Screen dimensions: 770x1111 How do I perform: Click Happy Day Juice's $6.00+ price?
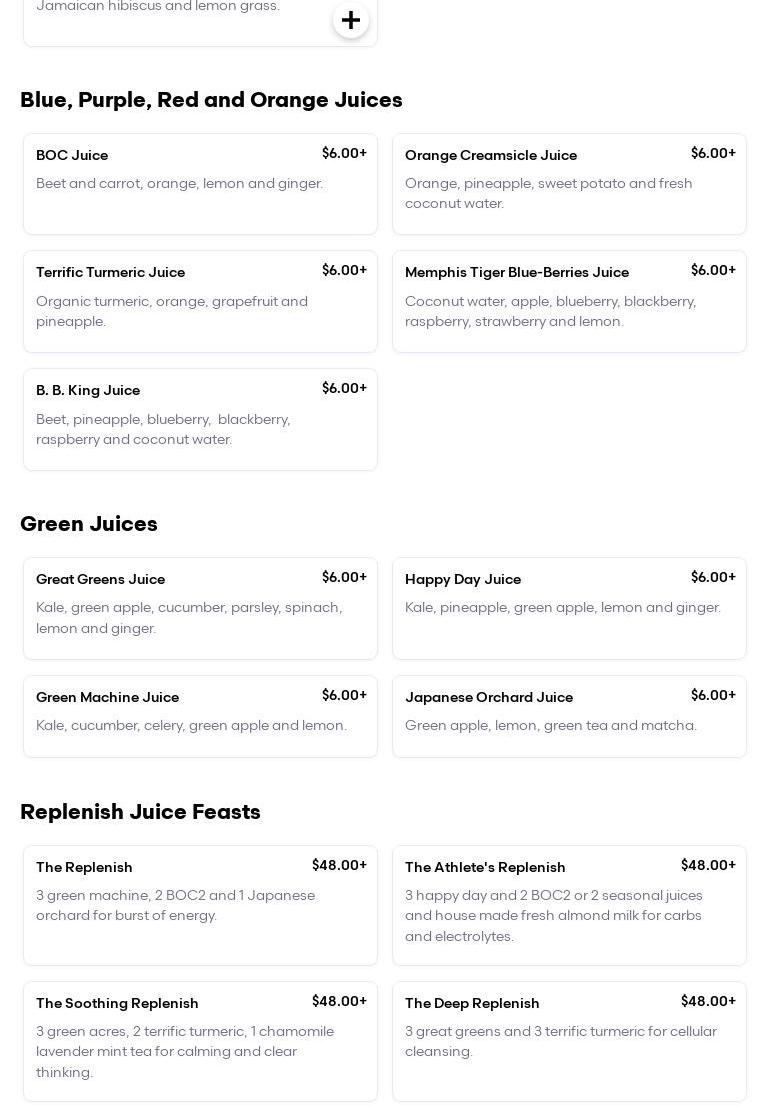713,577
